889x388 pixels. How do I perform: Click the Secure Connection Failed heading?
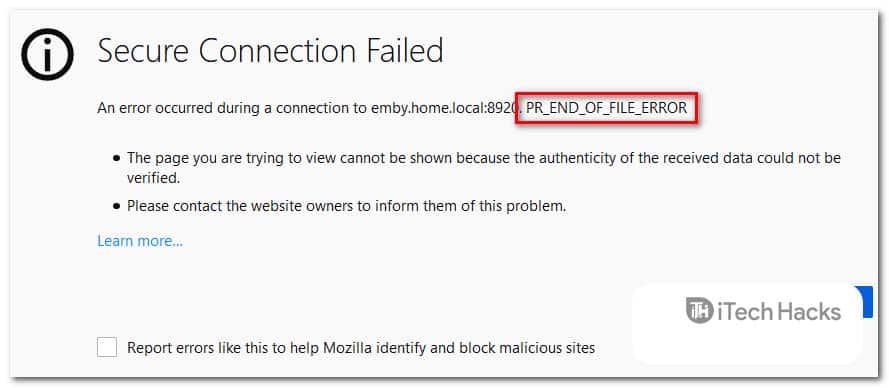(x=270, y=50)
